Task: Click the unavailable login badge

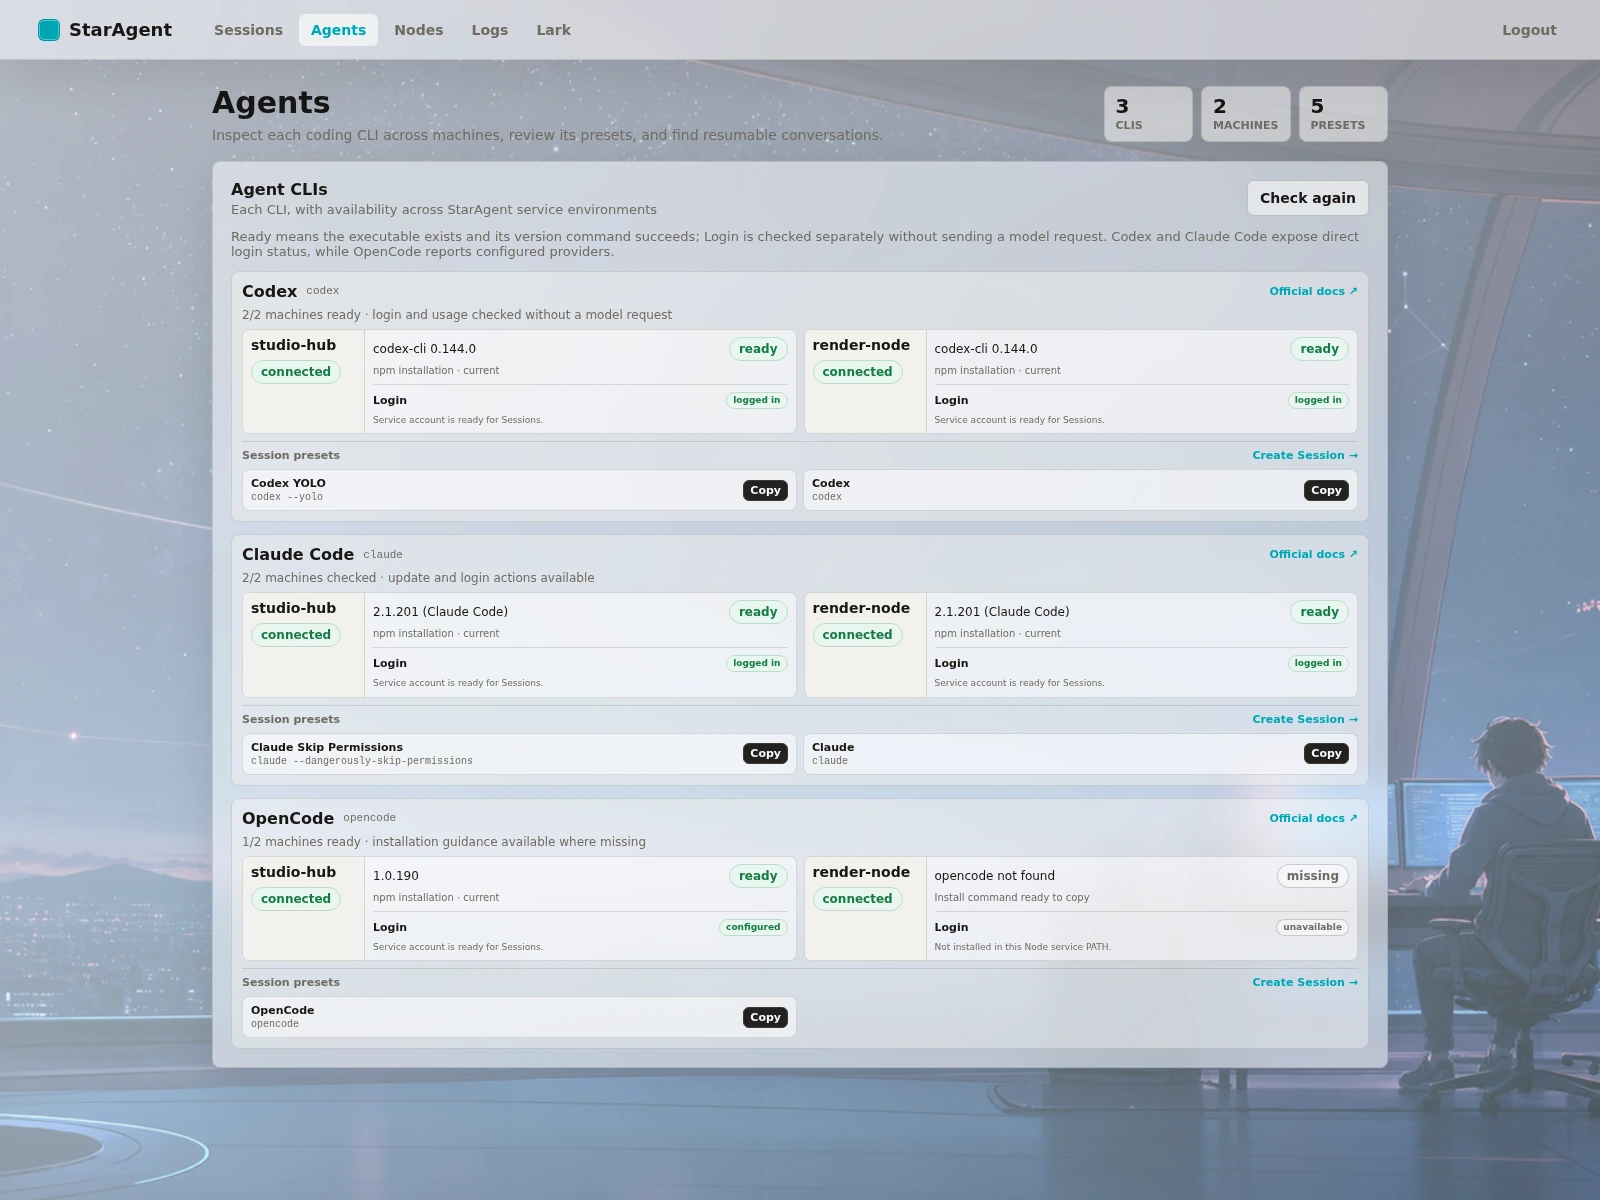Action: [1312, 927]
